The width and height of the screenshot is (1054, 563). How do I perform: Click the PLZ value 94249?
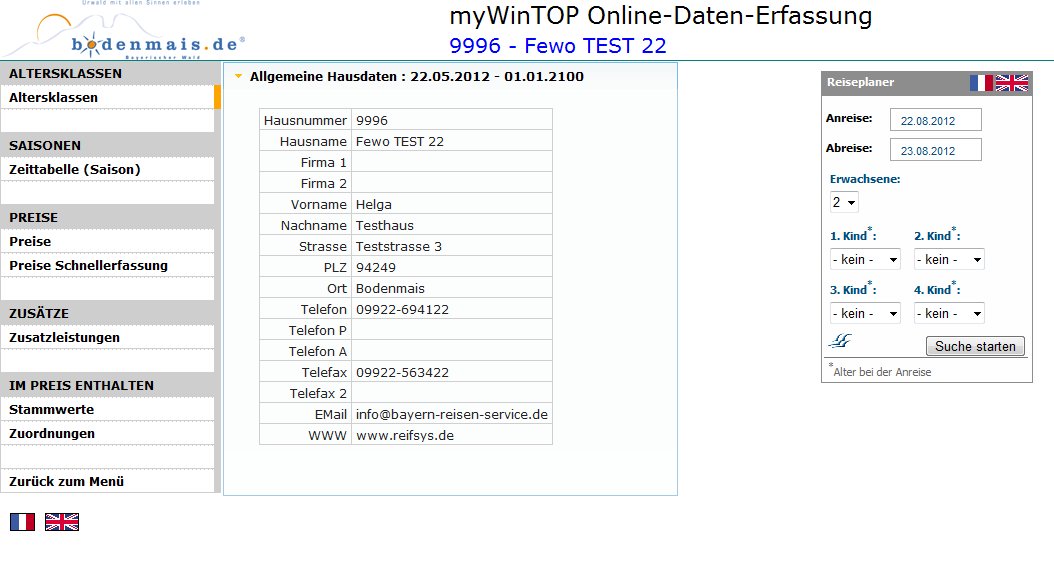tap(376, 267)
